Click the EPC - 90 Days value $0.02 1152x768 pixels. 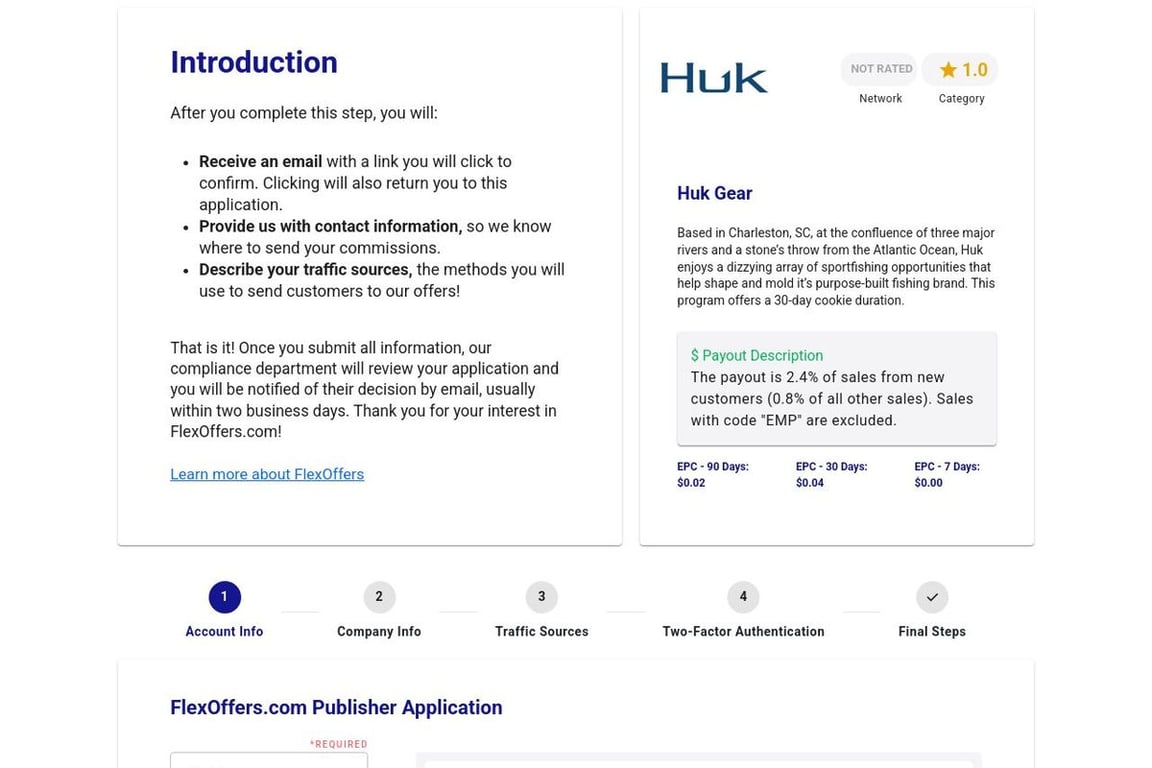[x=691, y=483]
